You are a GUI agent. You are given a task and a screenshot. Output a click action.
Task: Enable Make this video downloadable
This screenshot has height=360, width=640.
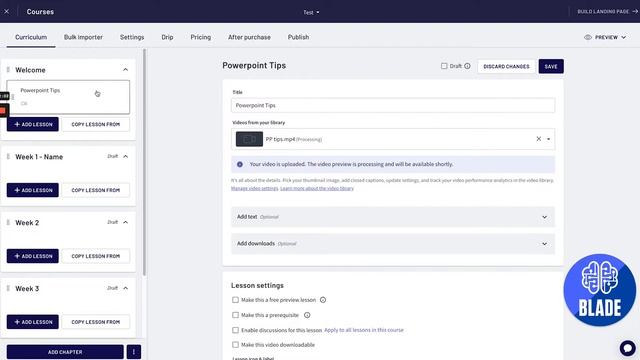click(235, 345)
